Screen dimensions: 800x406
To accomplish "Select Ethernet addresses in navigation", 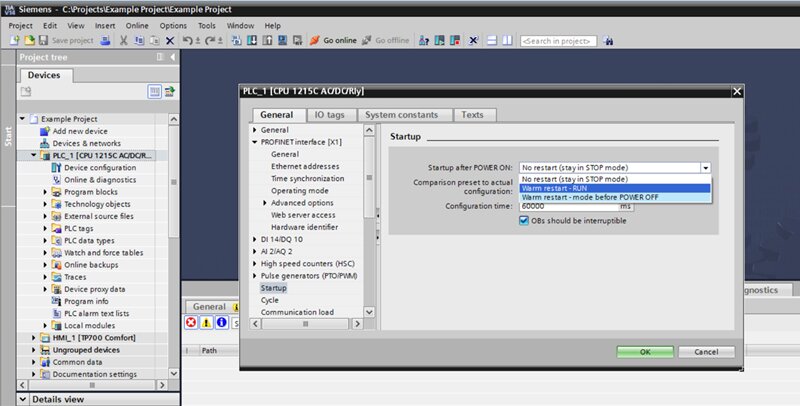I will (x=305, y=166).
